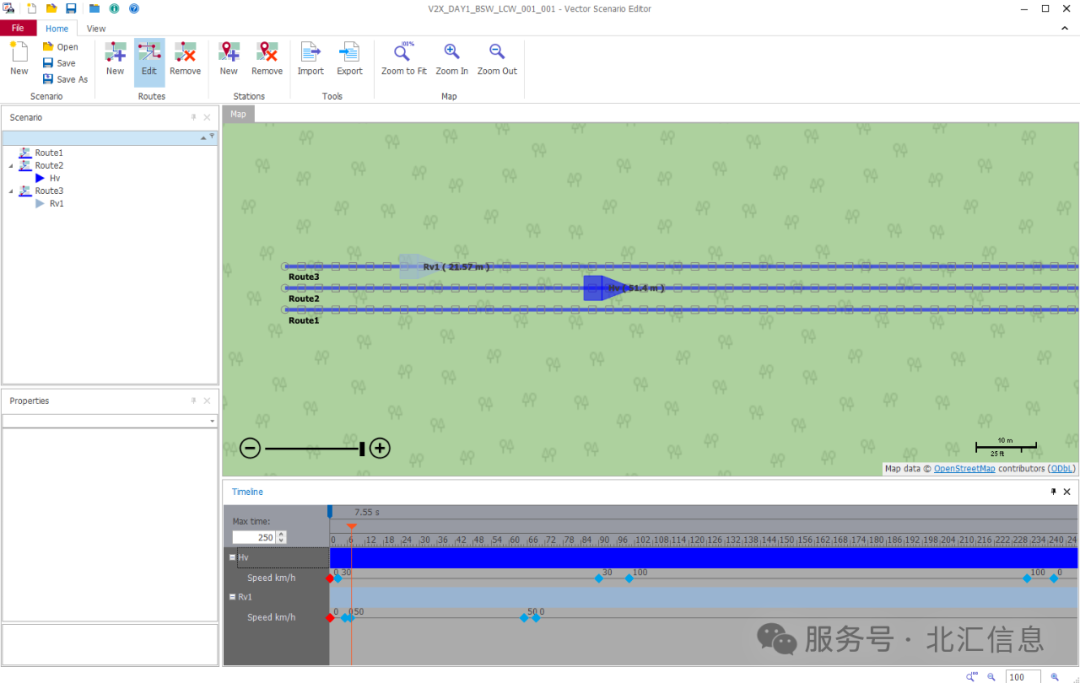Click the map zoom slider handle
1080x683 pixels.
pyautogui.click(x=362, y=448)
